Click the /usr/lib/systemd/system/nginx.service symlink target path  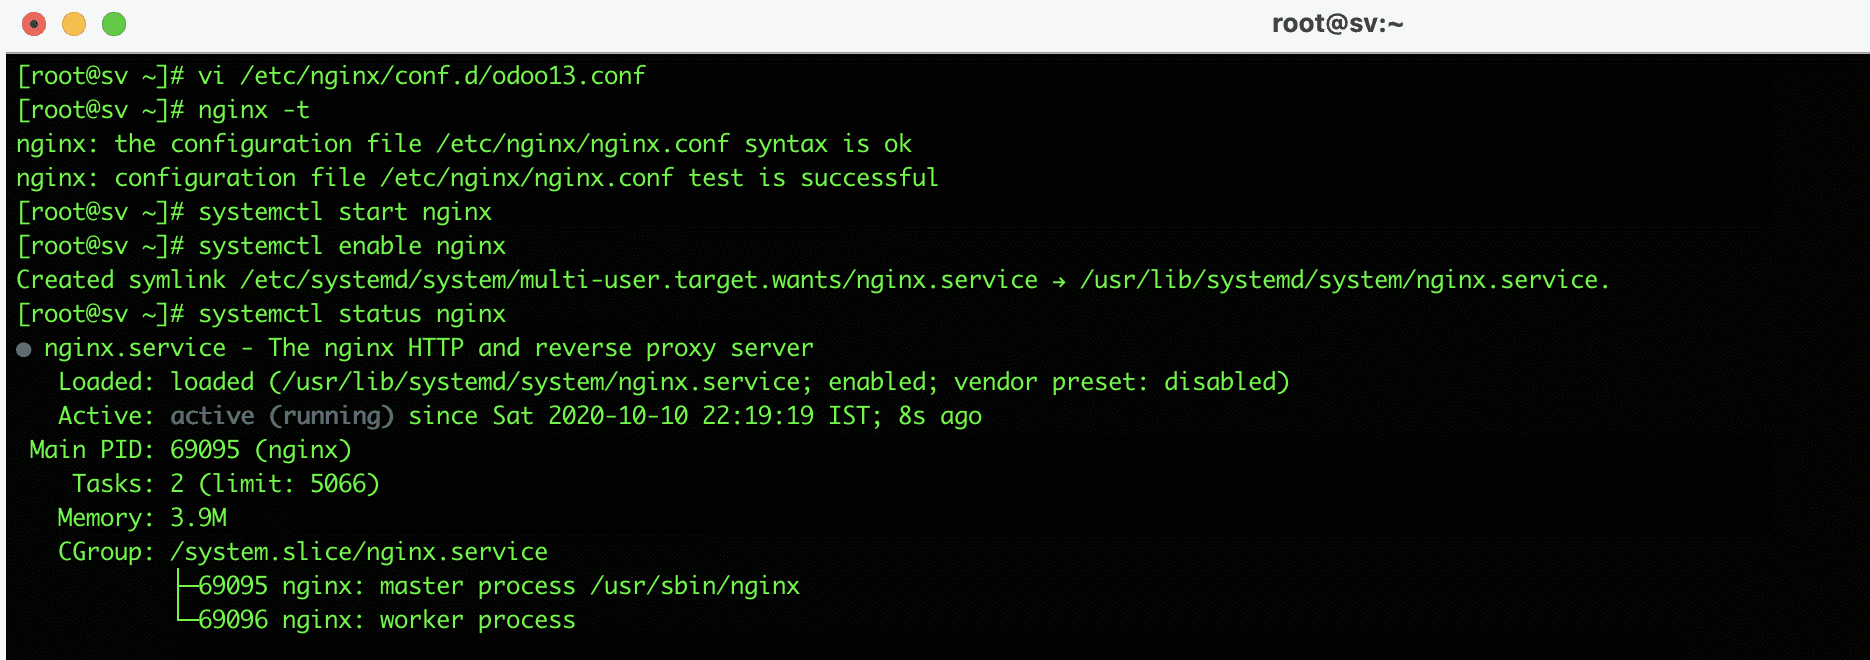pos(1343,280)
